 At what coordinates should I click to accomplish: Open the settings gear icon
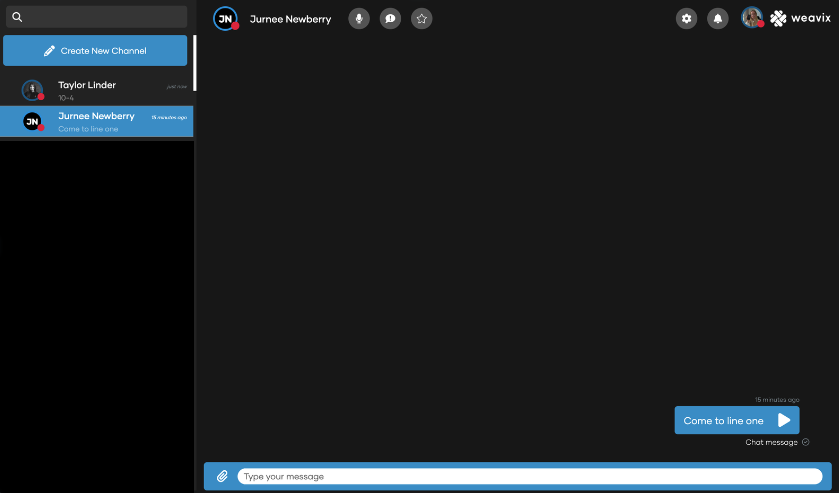[686, 18]
